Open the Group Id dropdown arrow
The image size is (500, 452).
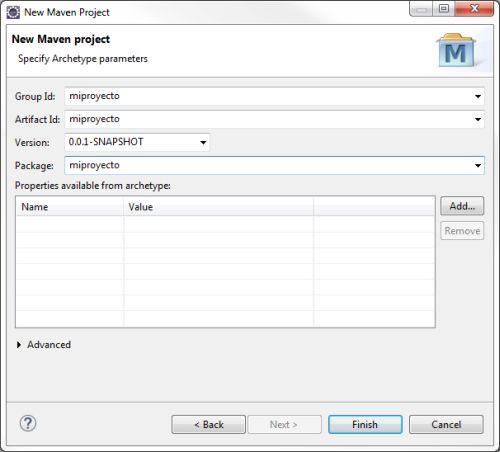coord(478,96)
